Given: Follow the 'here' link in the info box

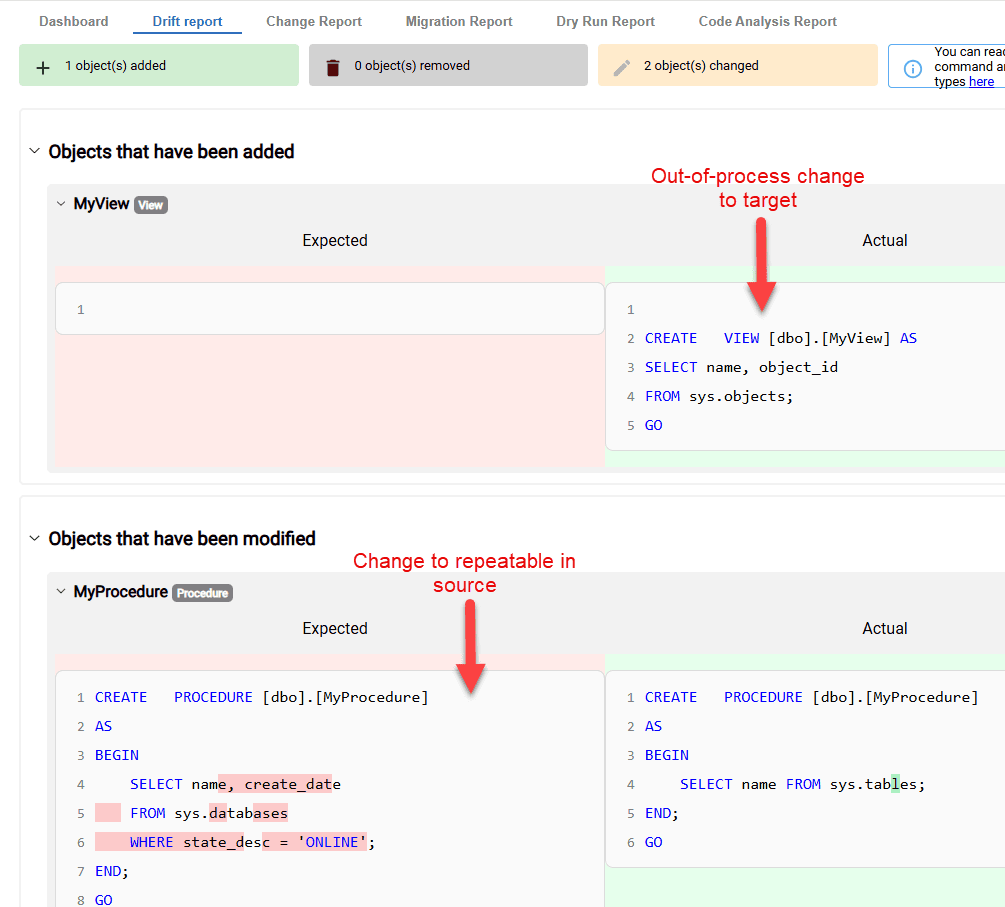Looking at the screenshot, I should (981, 82).
